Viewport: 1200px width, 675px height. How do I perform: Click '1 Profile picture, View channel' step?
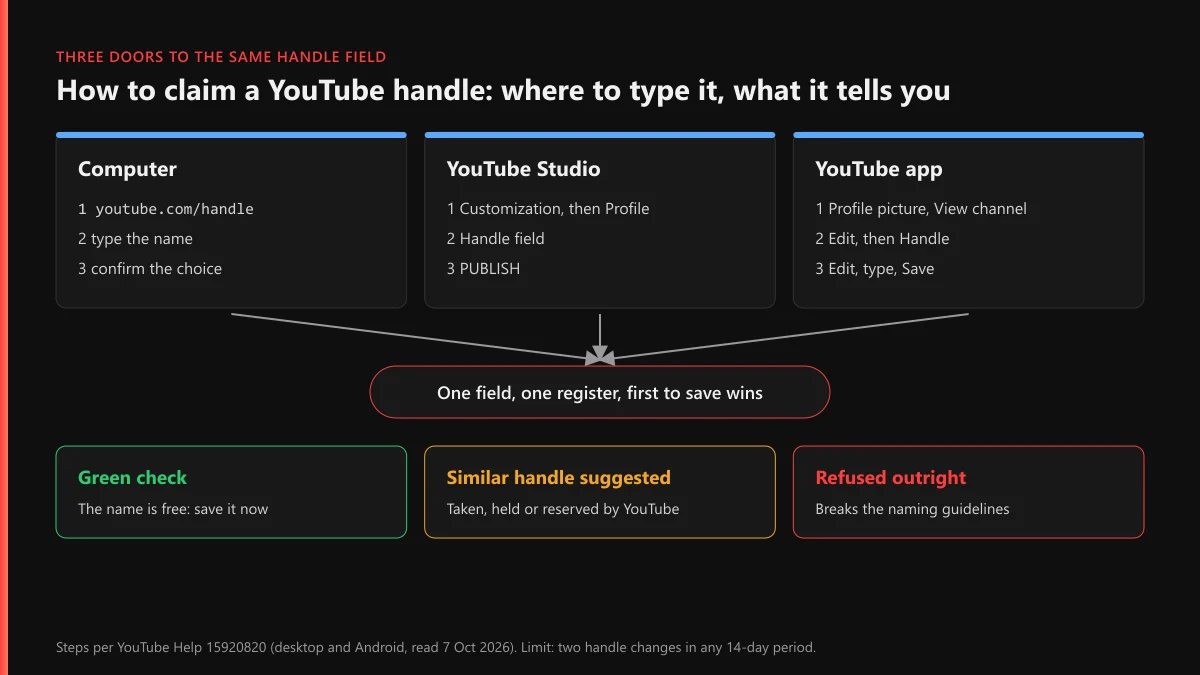tap(921, 209)
